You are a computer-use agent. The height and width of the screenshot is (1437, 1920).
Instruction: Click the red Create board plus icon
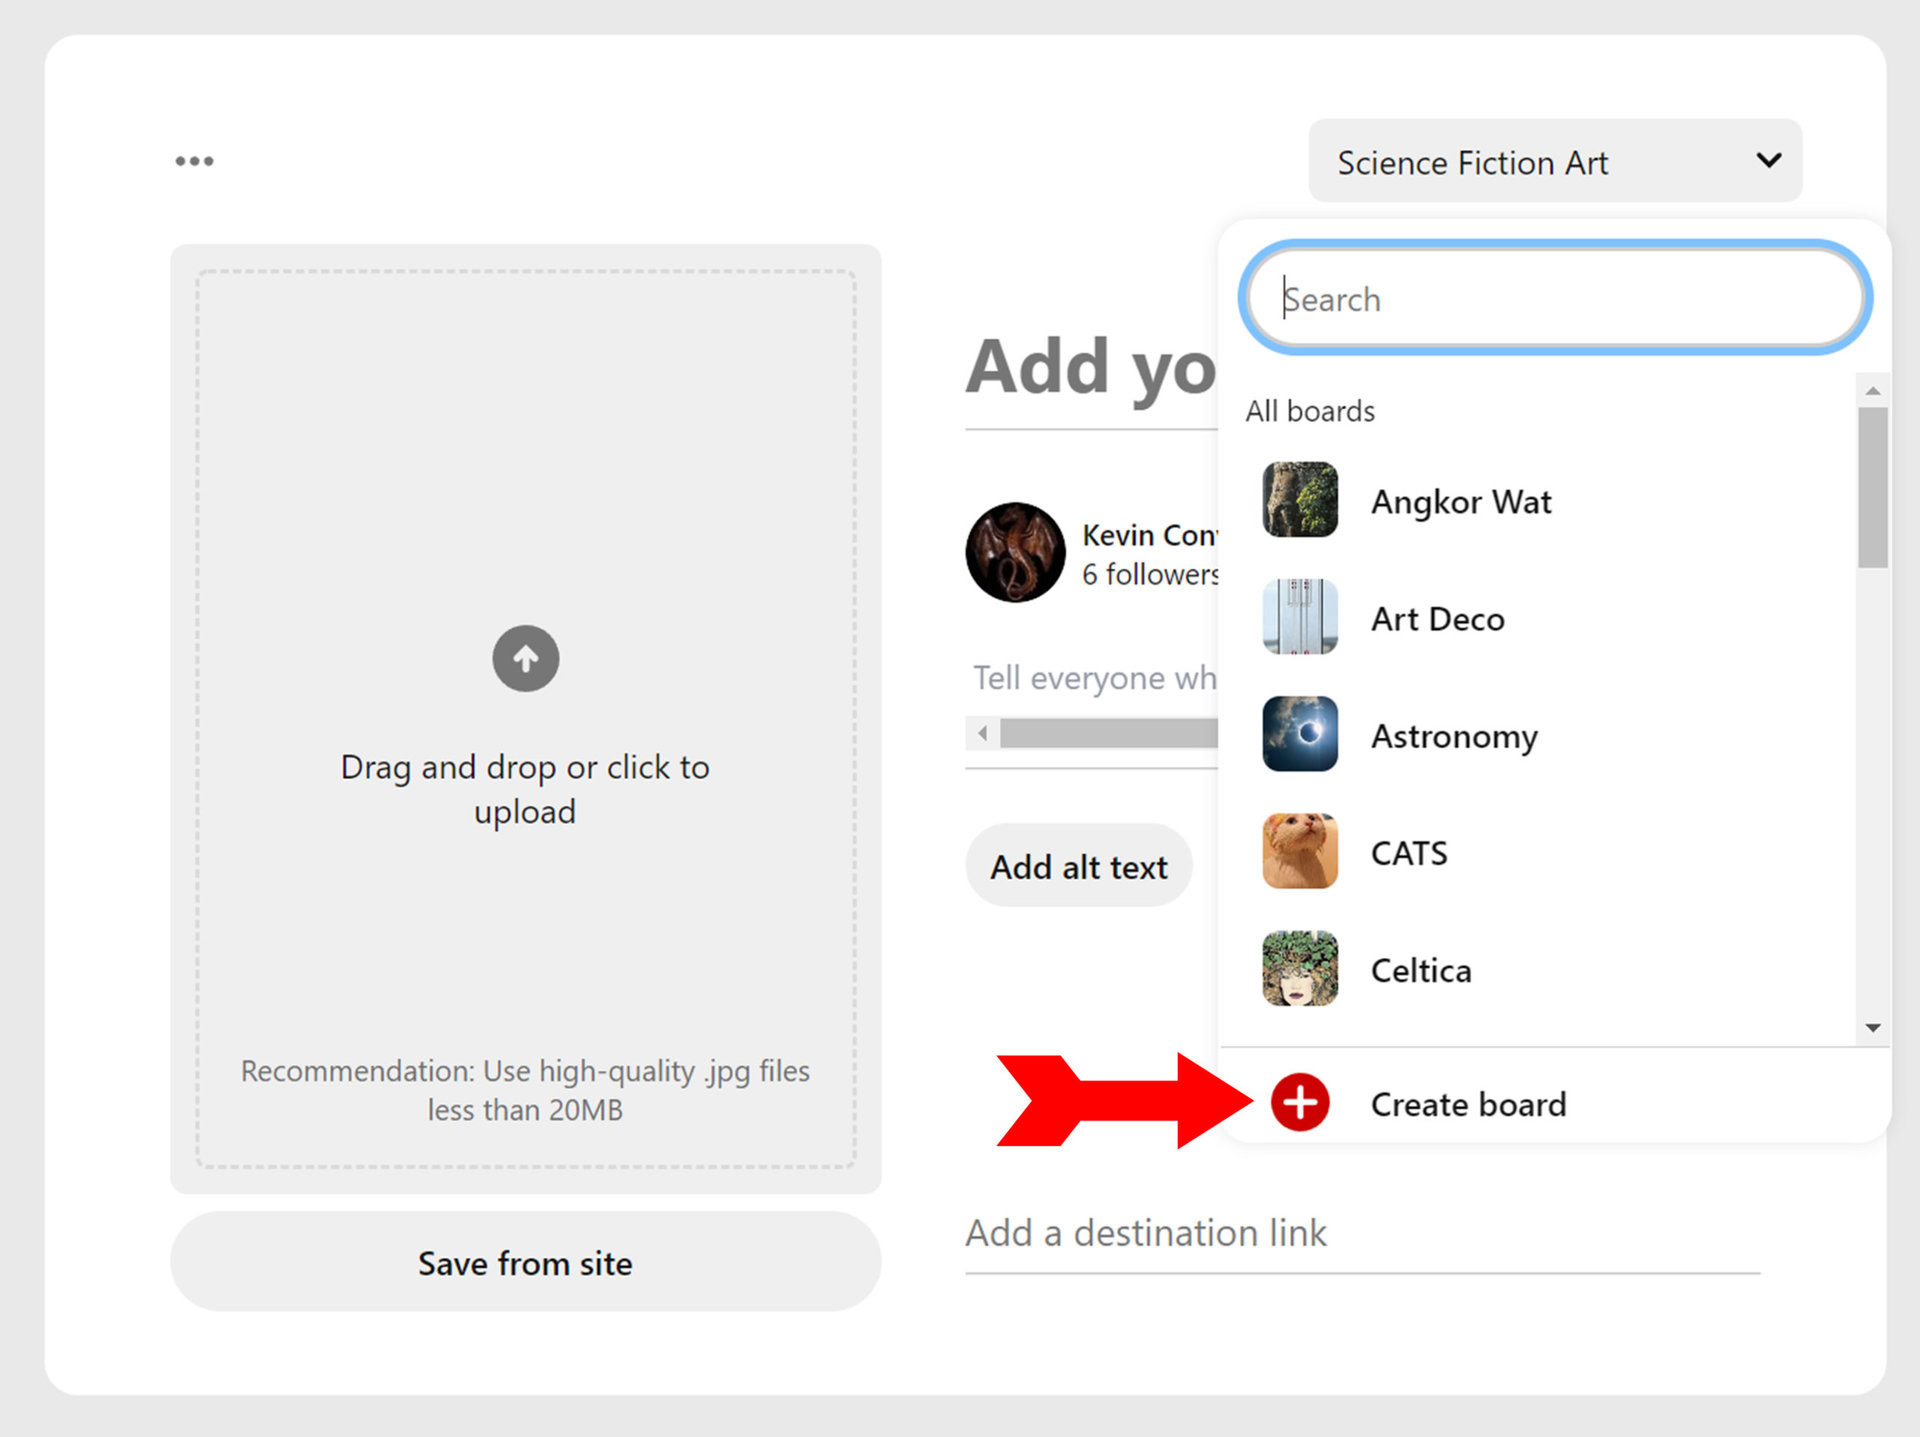tap(1299, 1104)
